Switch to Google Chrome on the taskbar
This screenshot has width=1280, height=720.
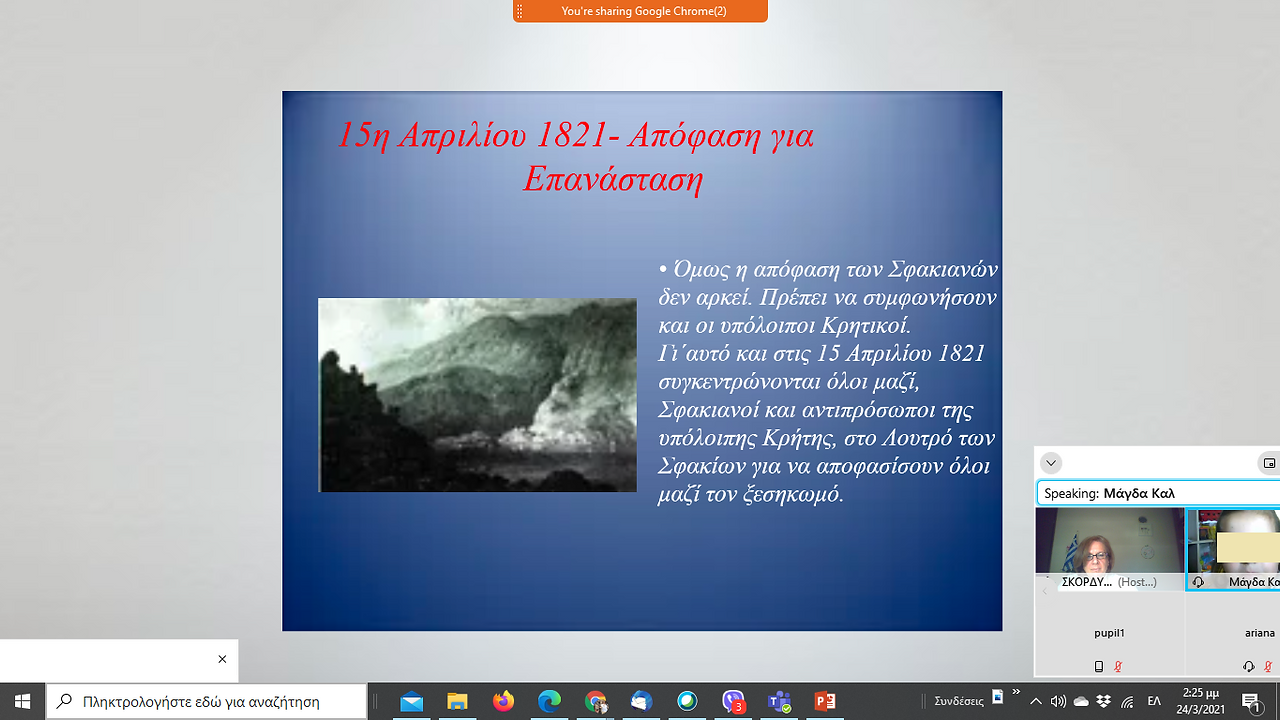595,701
